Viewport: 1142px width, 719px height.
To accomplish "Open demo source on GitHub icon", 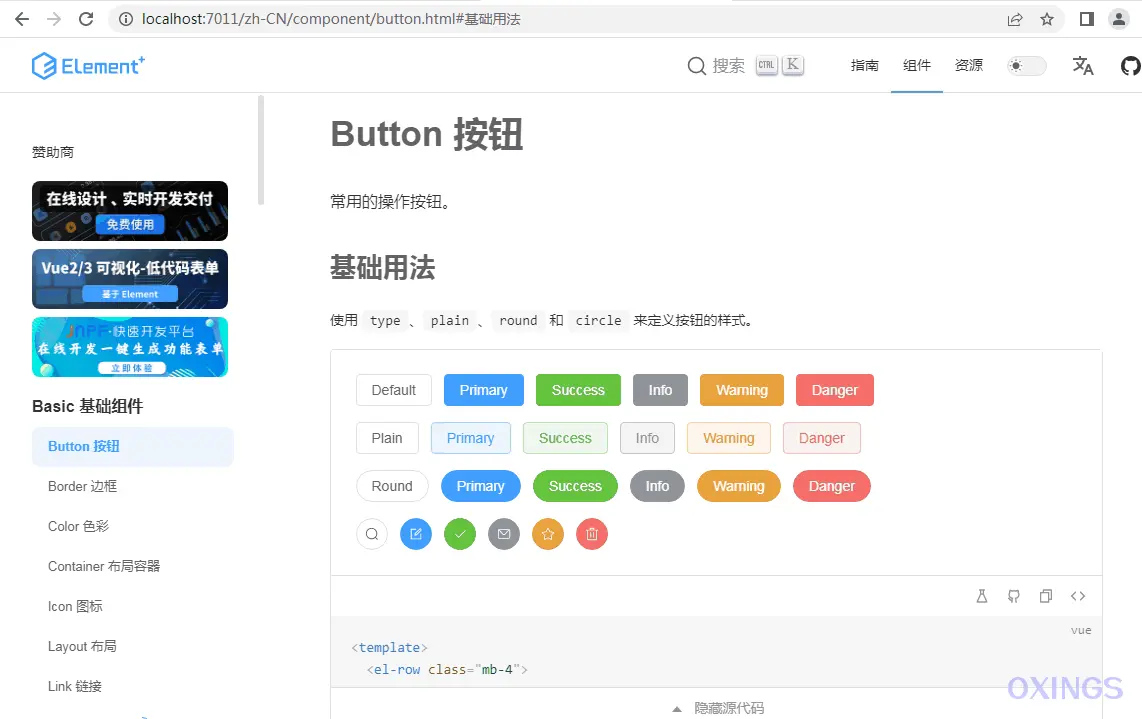I will 1014,596.
